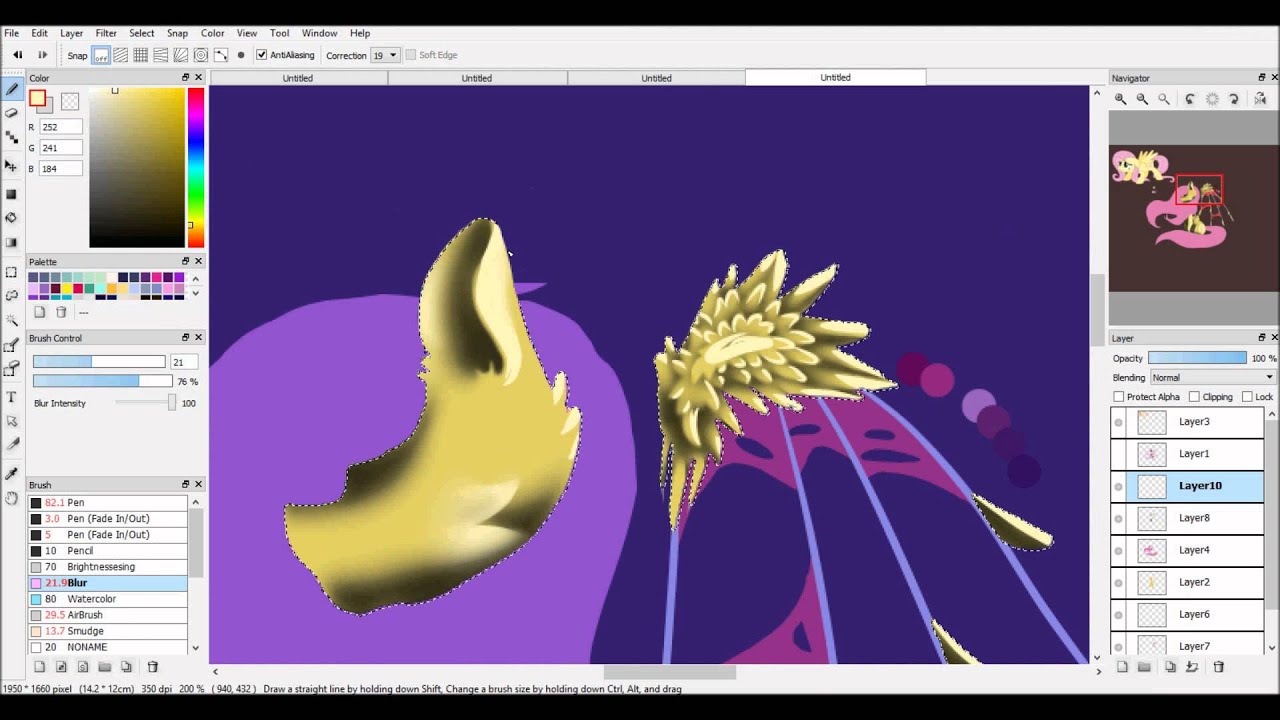The image size is (1280, 720).
Task: Select the Watercolor brush
Action: pyautogui.click(x=108, y=599)
